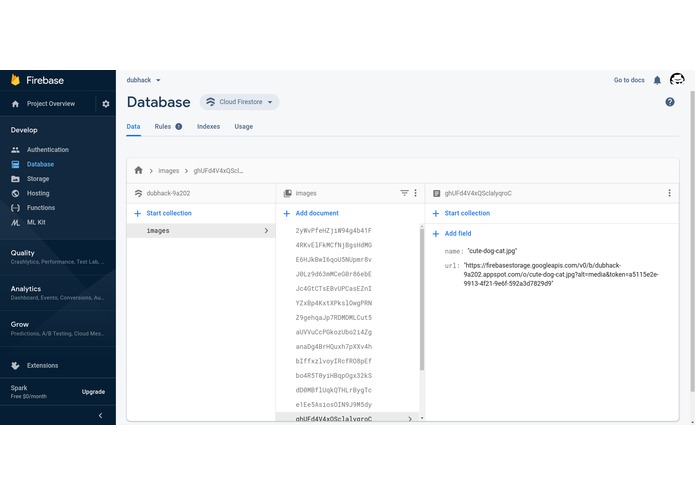Open project settings gear icon
The width and height of the screenshot is (695, 494).
tap(105, 104)
